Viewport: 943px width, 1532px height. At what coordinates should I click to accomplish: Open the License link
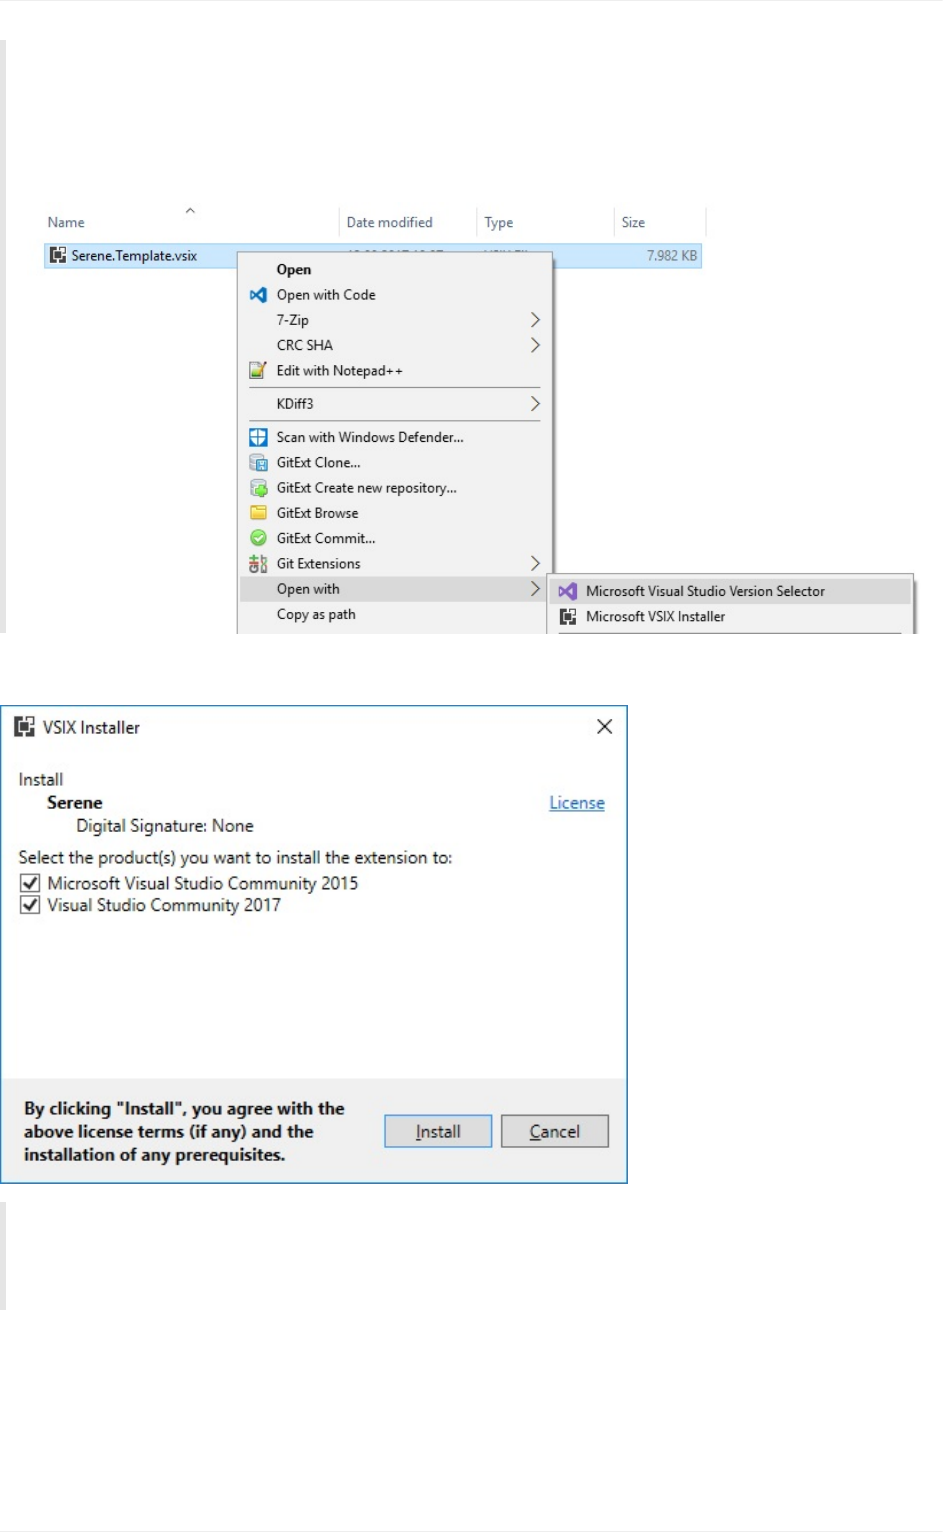click(577, 803)
